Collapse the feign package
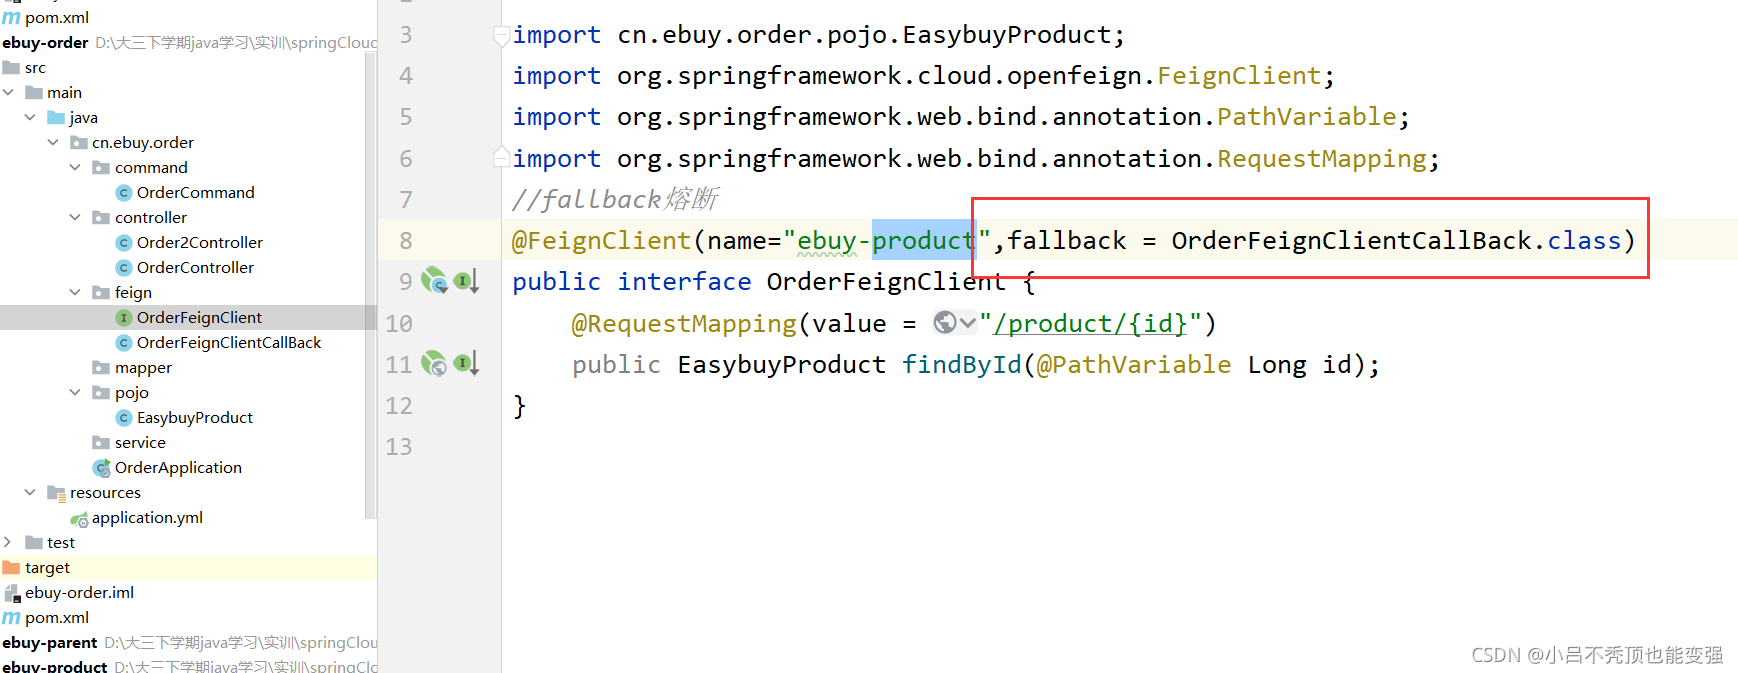Viewport: 1738px width, 673px height. (75, 292)
